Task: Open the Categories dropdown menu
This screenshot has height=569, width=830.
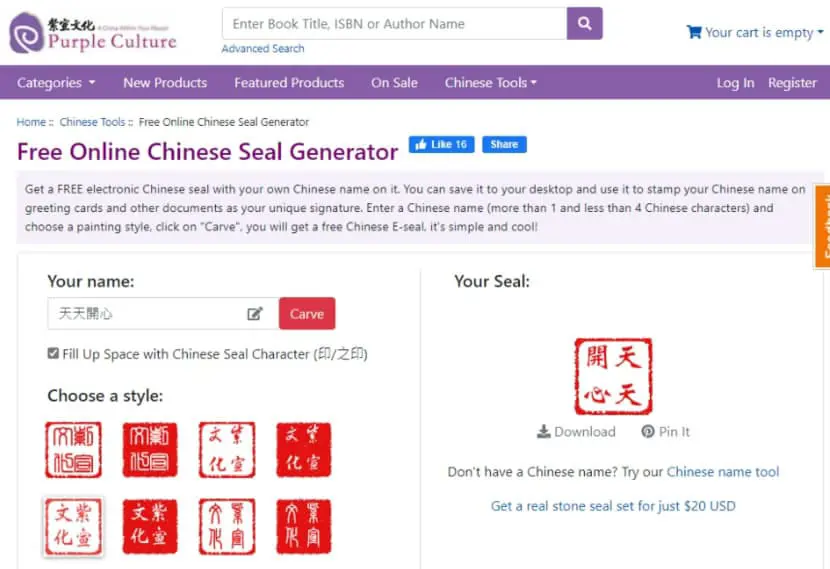Action: (56, 83)
